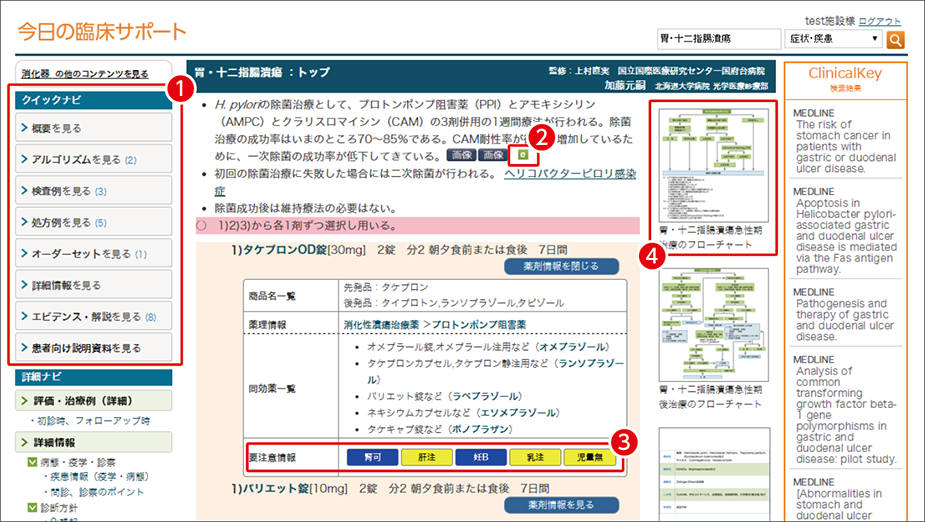Open the second 画像 image badge

click(493, 155)
